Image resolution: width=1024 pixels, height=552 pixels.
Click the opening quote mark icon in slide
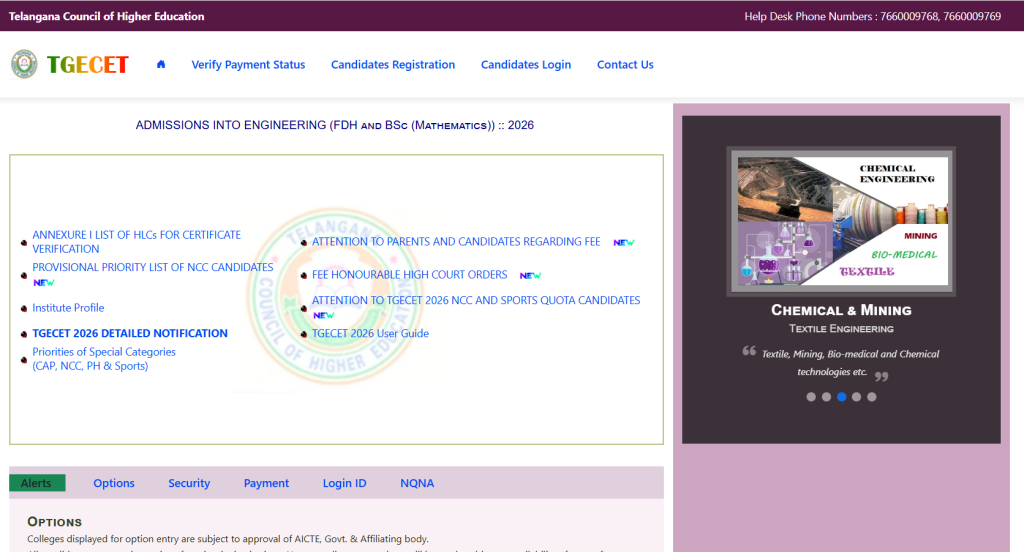click(749, 351)
